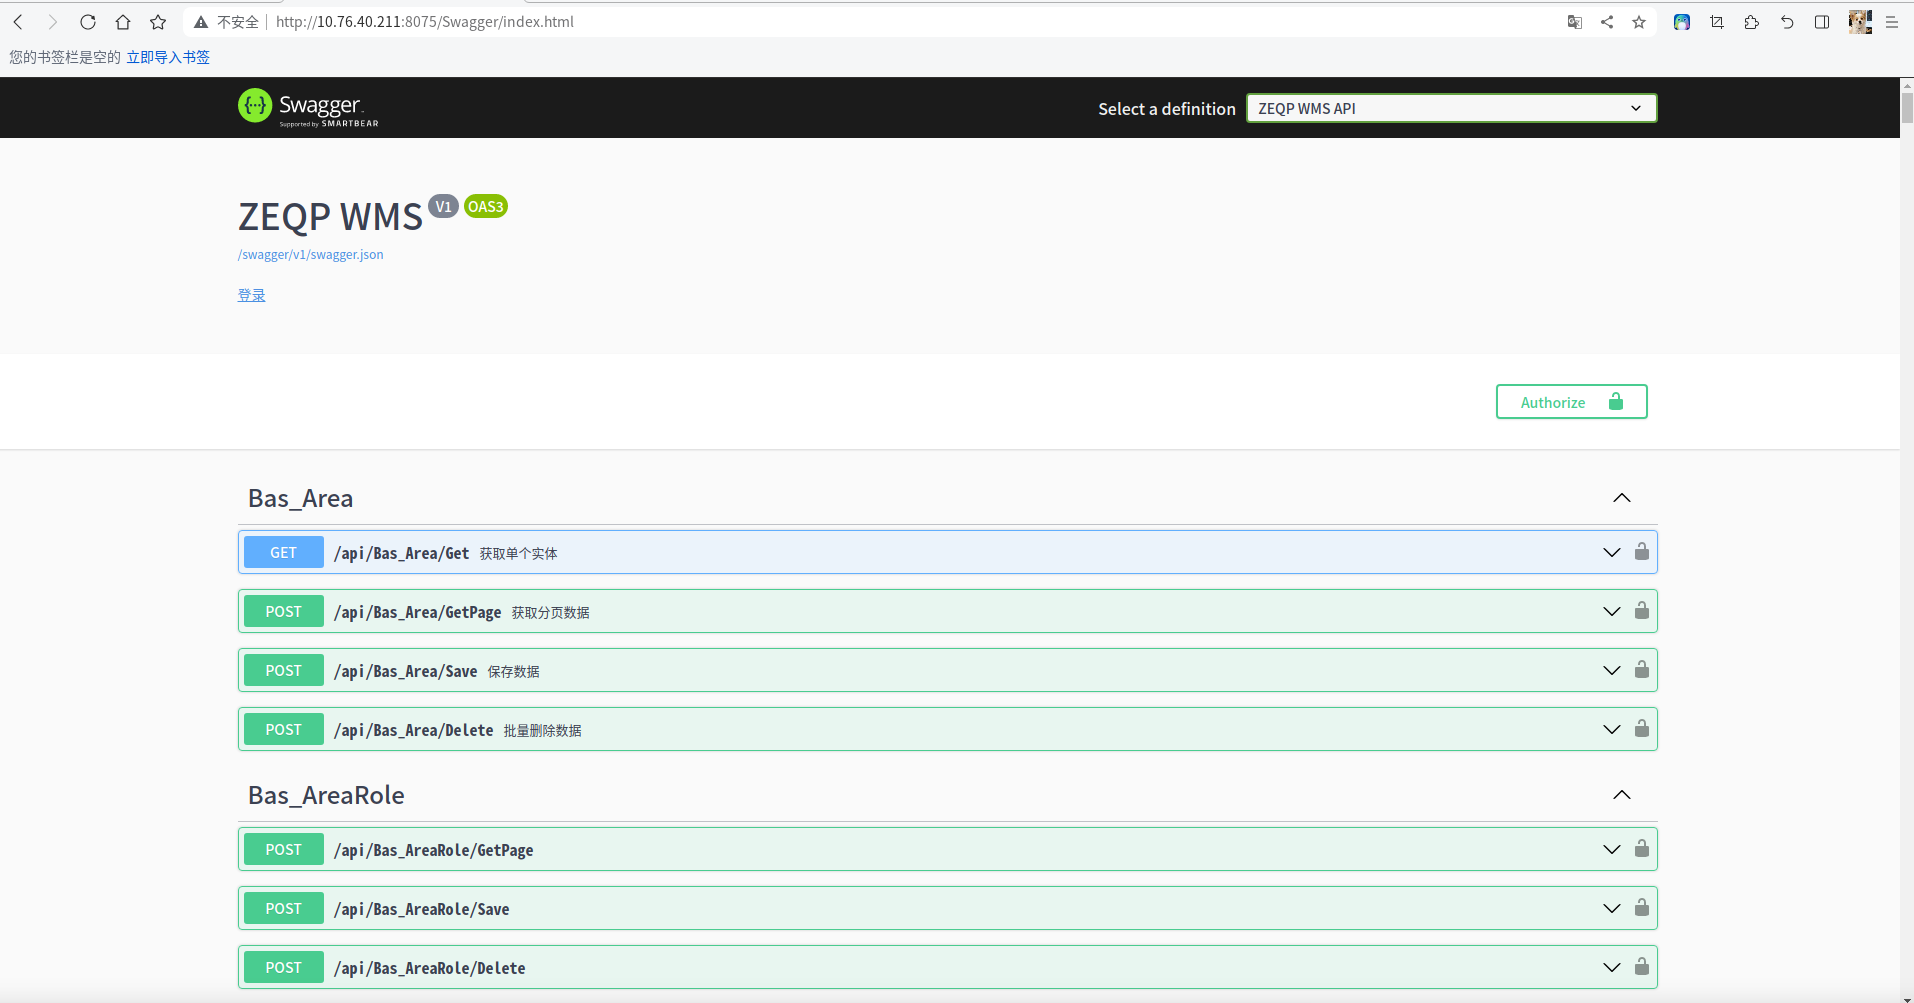Add favorite with star at address bar right end

click(x=1639, y=22)
